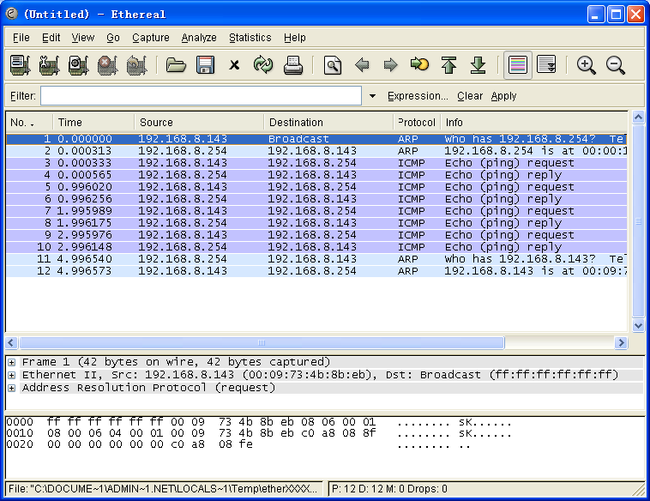This screenshot has width=650, height=501.
Task: Start a new live capture icon
Action: (x=78, y=65)
